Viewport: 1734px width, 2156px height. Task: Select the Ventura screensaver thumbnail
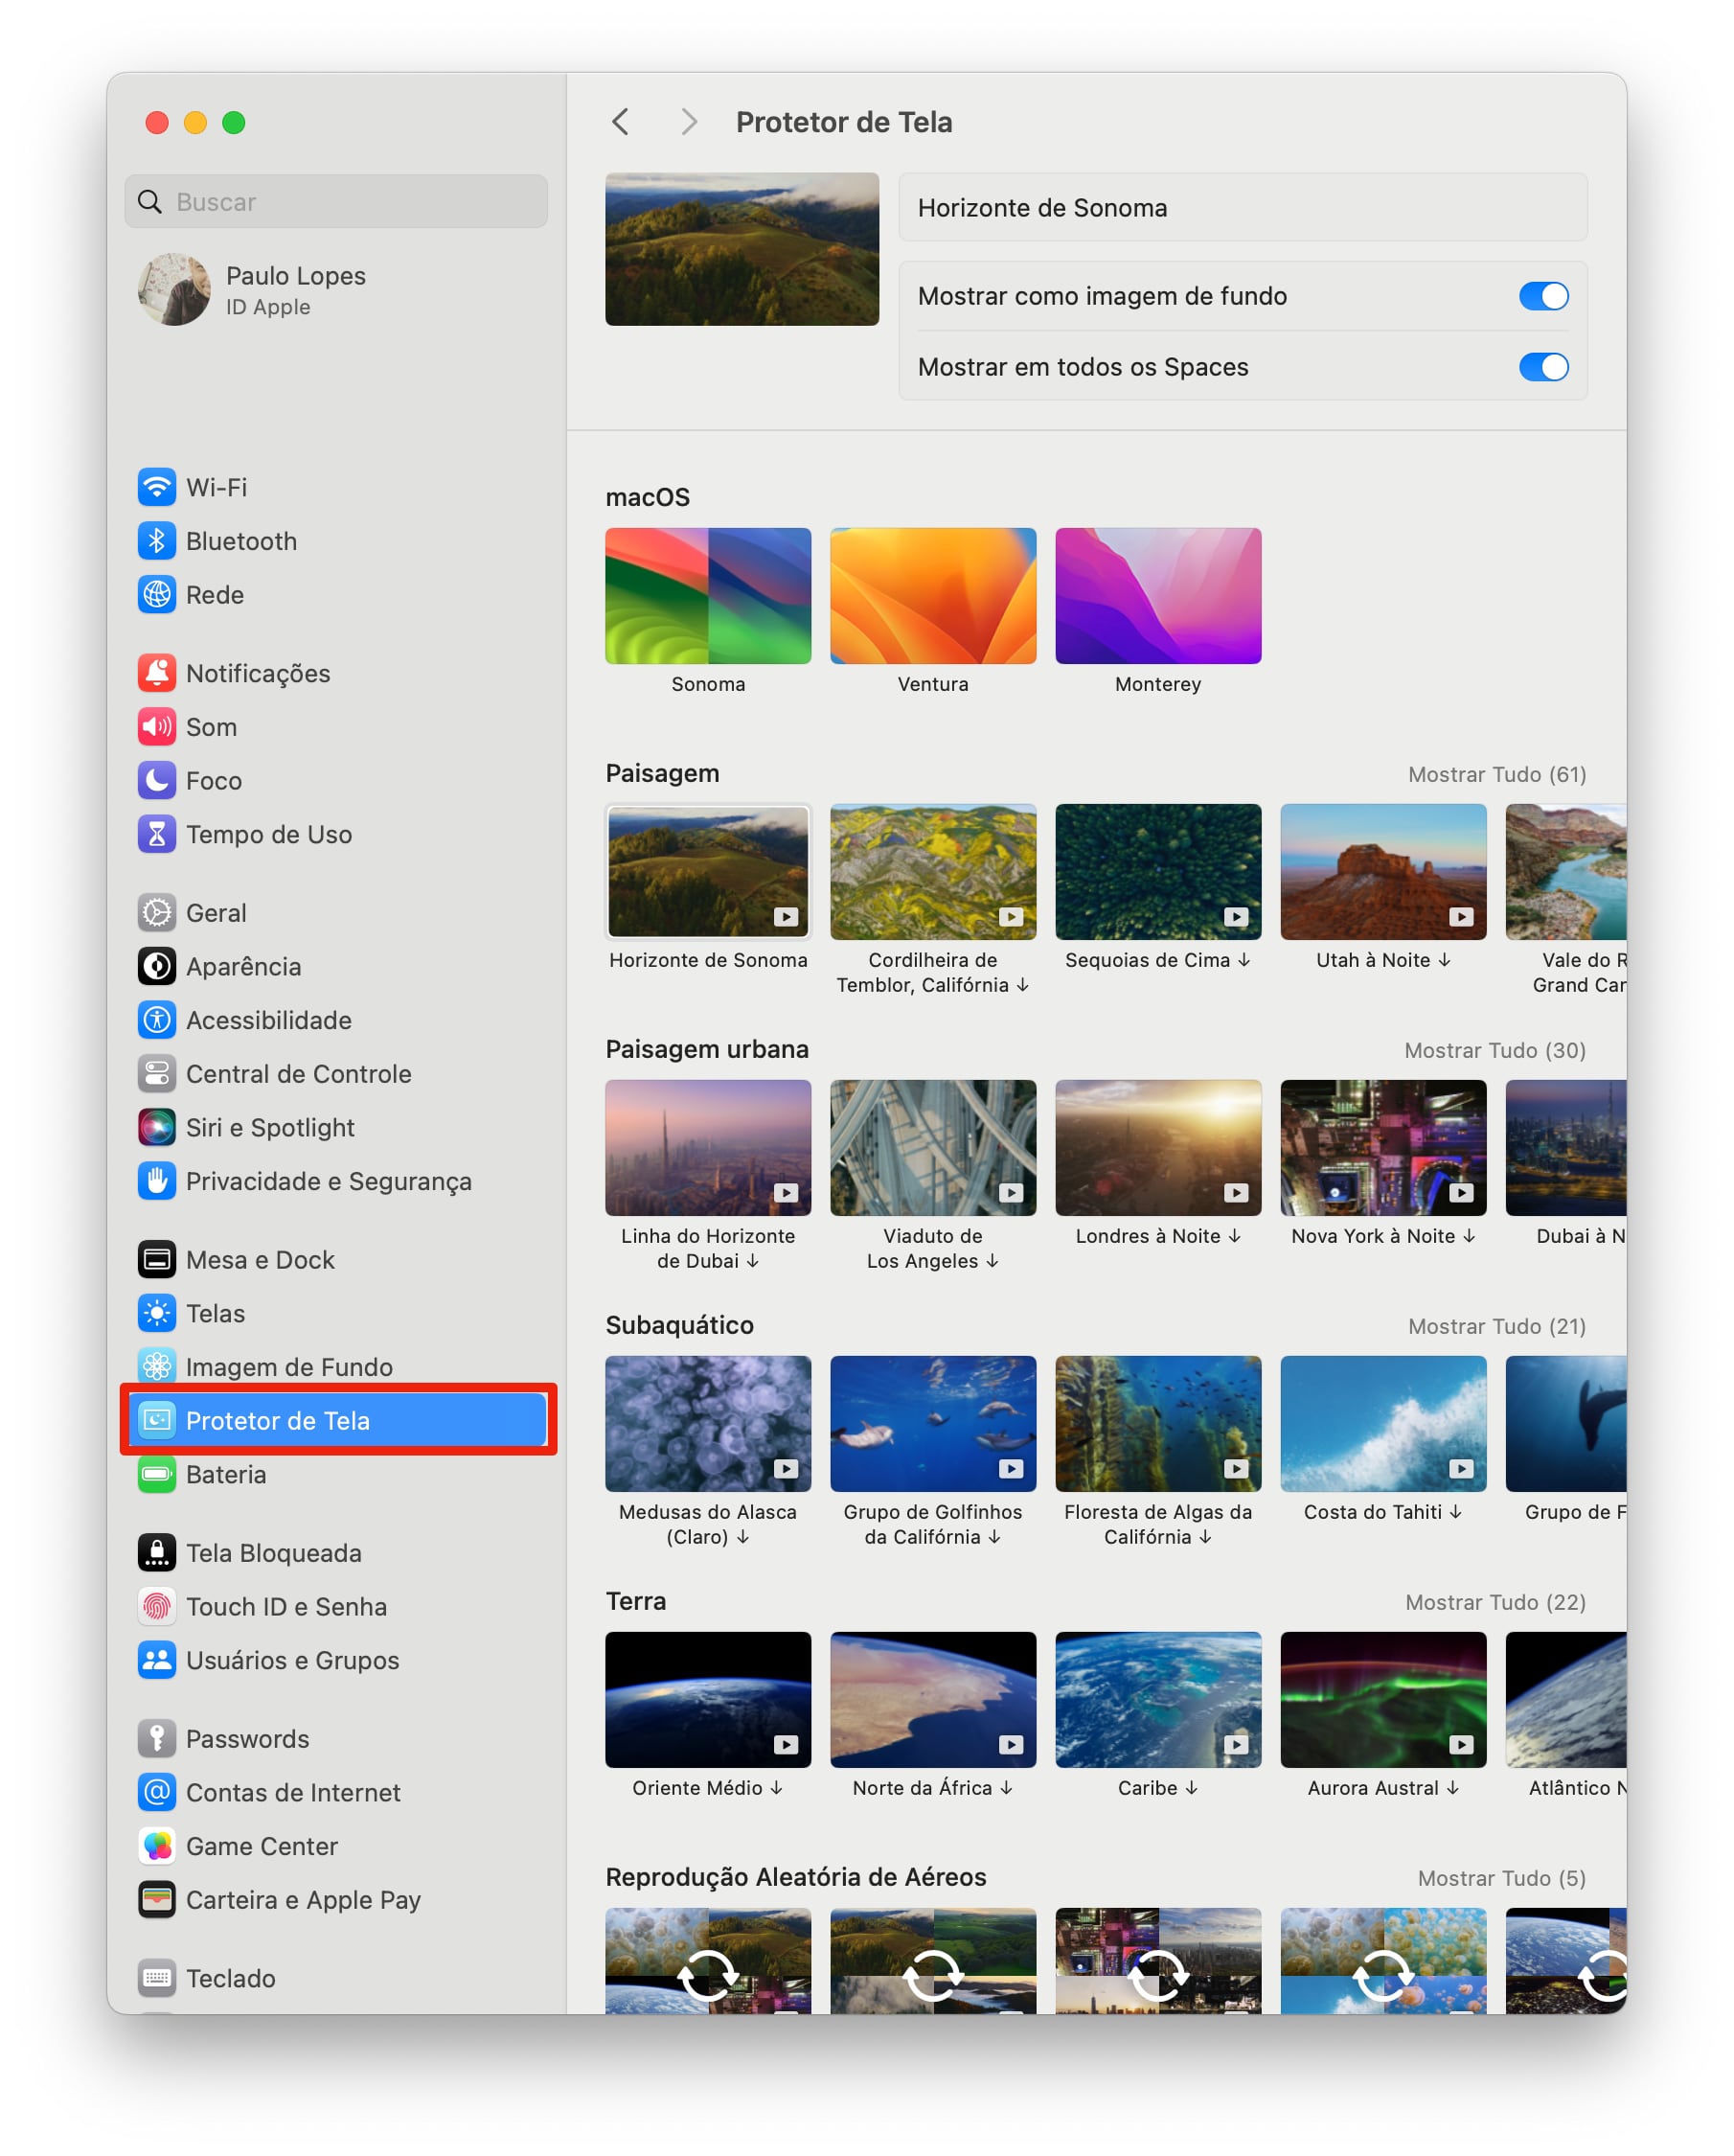coord(932,596)
